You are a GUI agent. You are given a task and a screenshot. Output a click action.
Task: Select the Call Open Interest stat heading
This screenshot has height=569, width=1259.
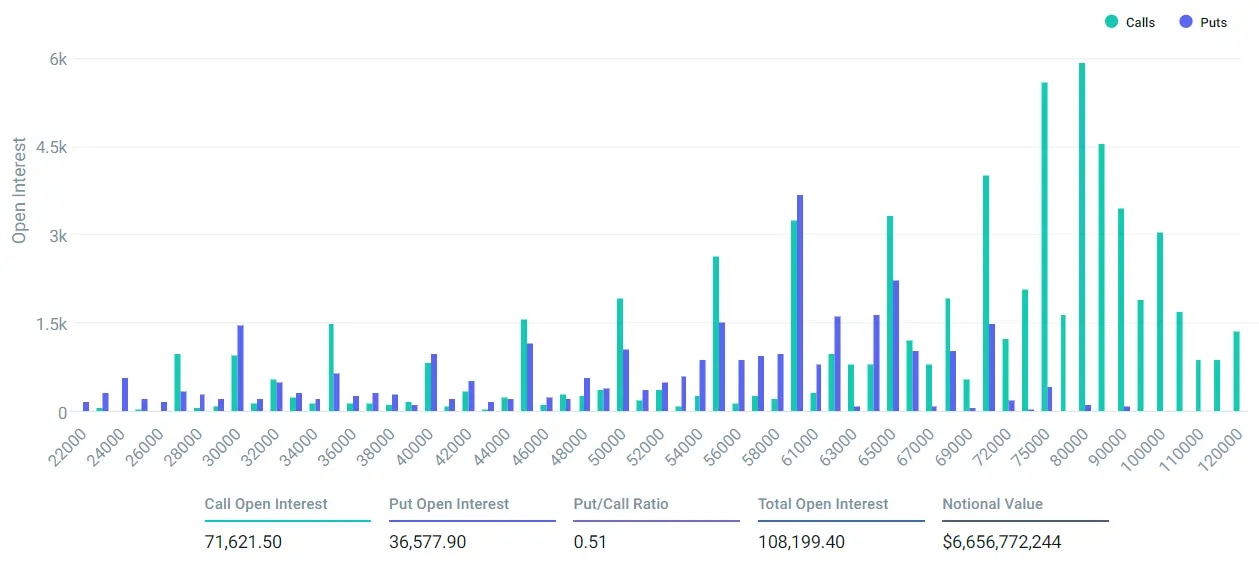266,504
